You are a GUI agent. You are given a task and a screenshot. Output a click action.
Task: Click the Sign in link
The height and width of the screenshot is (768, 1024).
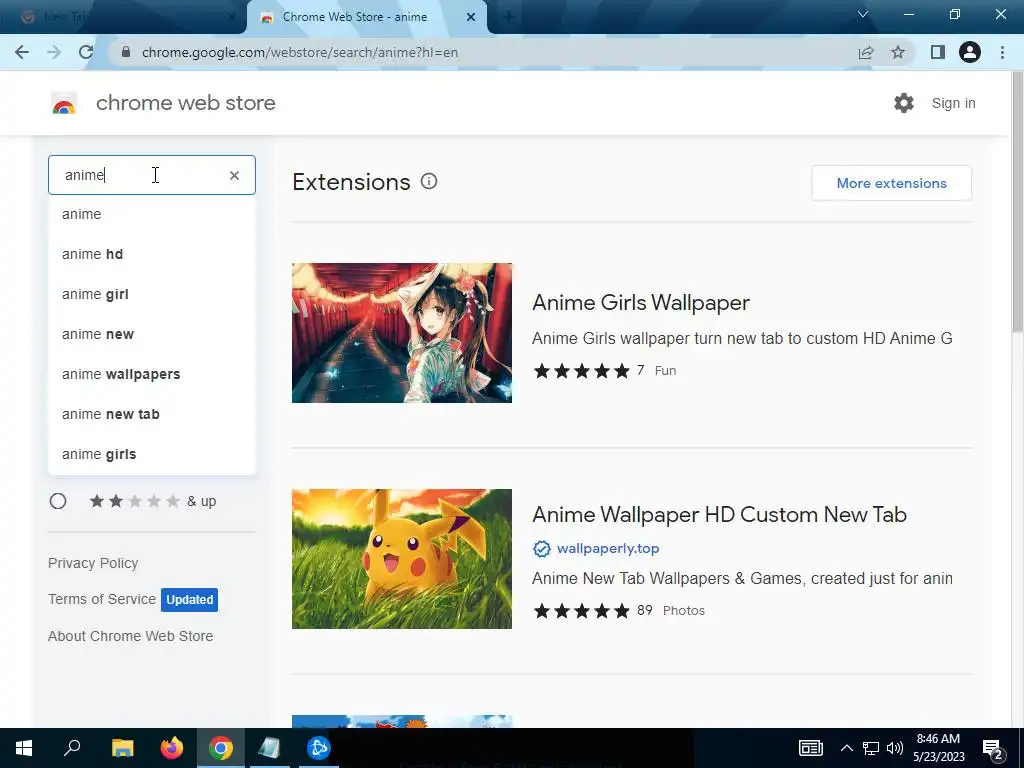[x=953, y=103]
